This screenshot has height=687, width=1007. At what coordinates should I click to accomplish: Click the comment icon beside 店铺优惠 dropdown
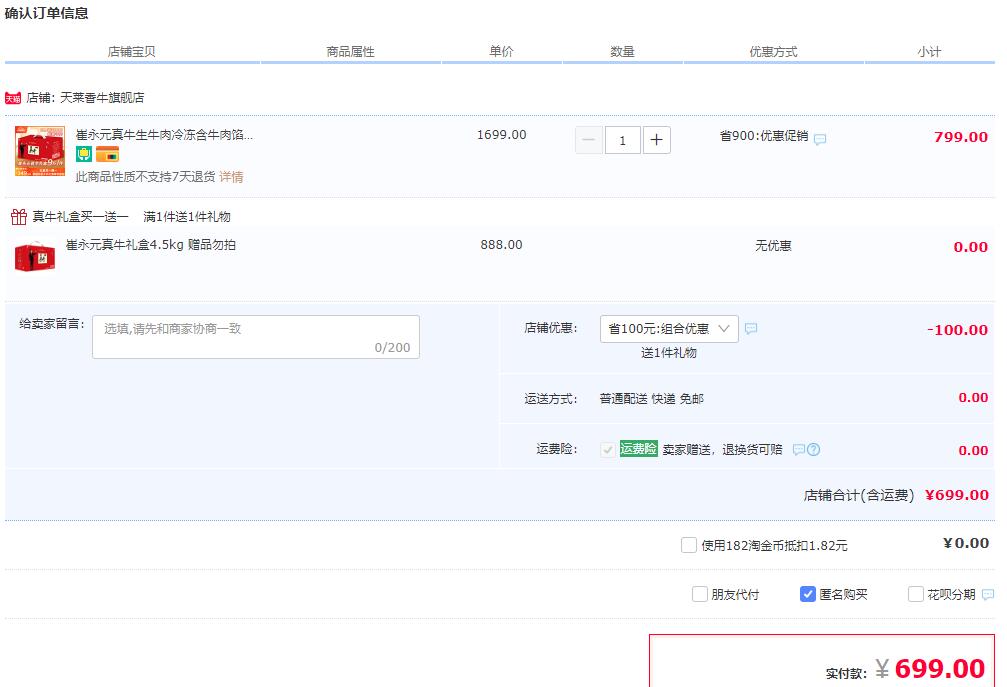coord(751,329)
